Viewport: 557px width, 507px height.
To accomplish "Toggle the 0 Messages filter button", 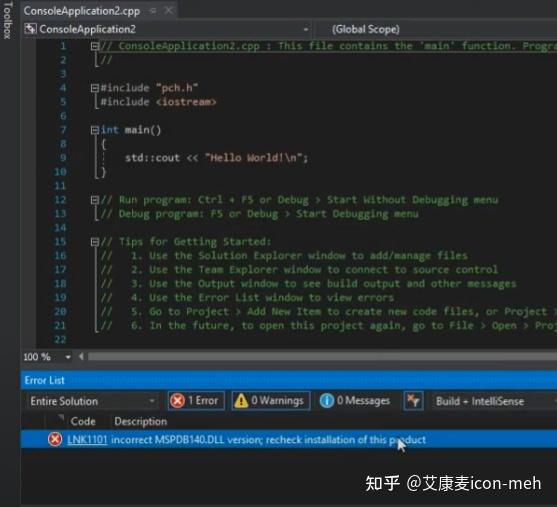I will [x=356, y=401].
